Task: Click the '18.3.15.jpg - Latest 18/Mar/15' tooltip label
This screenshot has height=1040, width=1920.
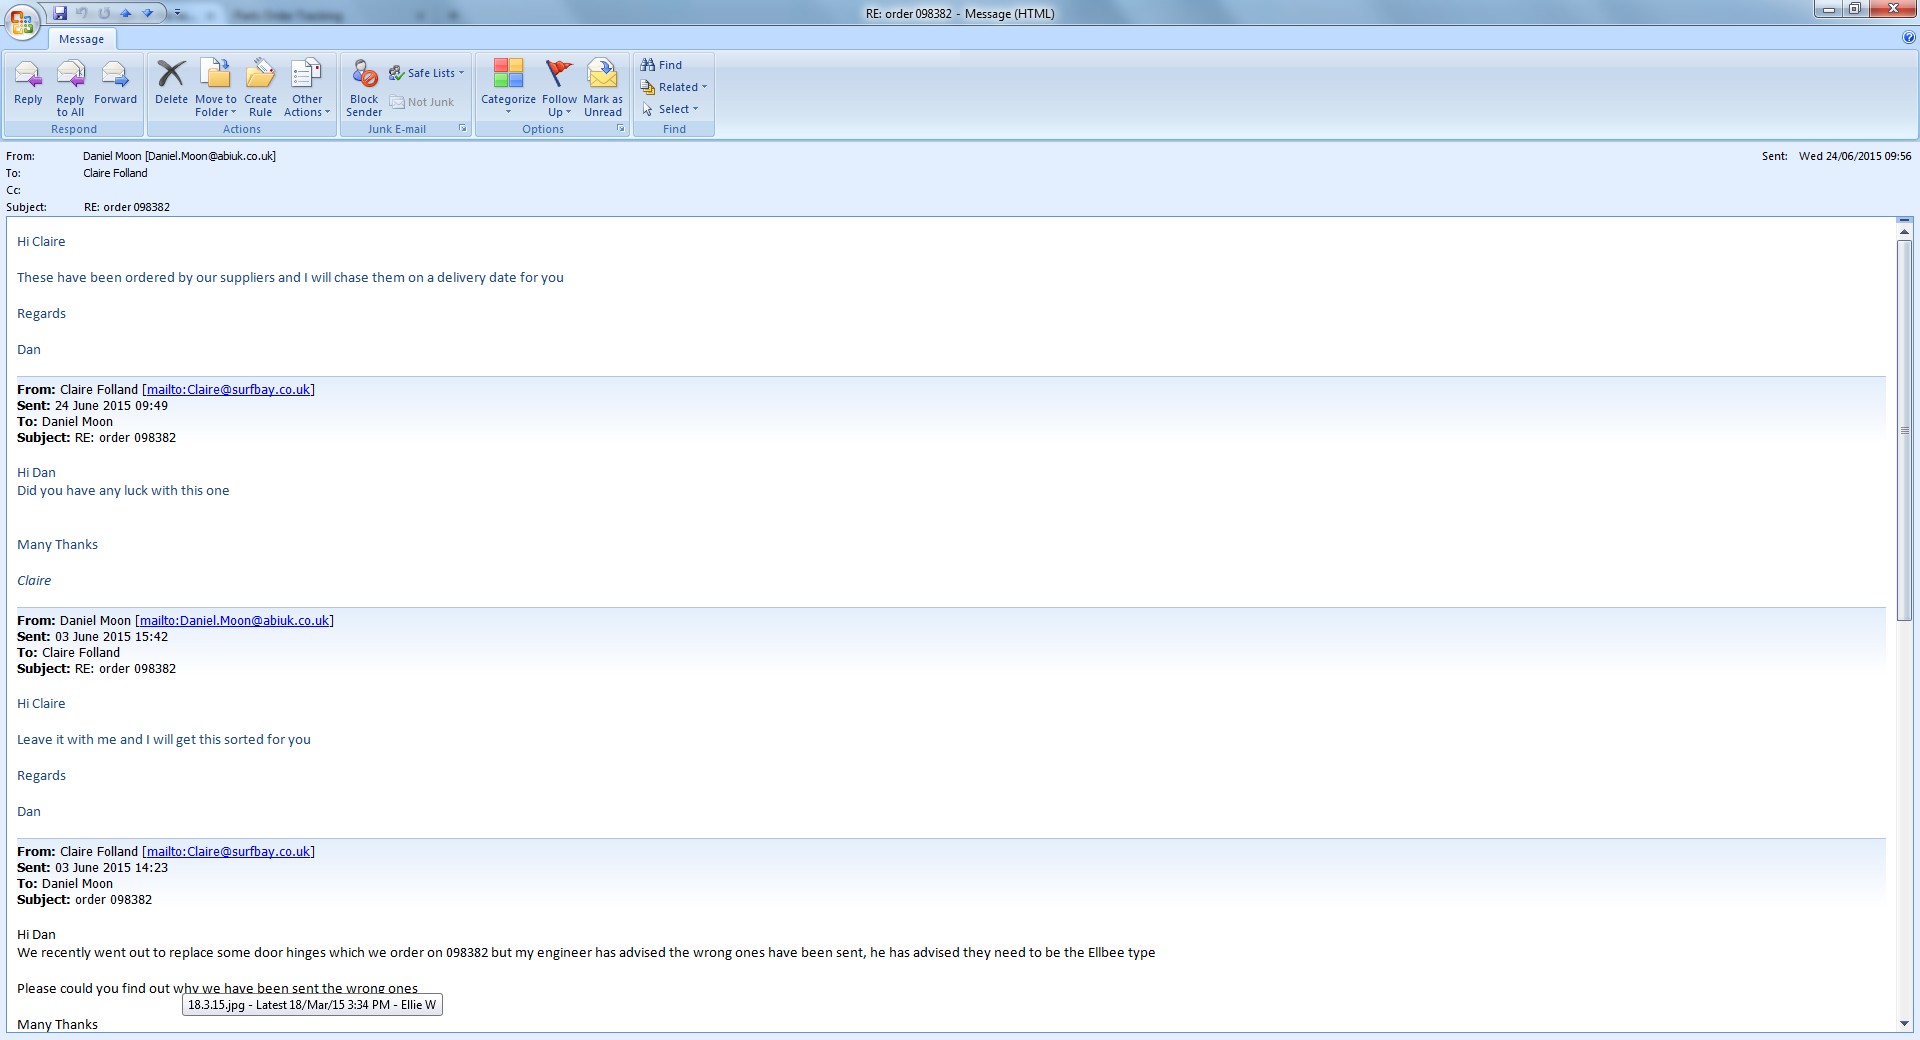Action: 312,1005
